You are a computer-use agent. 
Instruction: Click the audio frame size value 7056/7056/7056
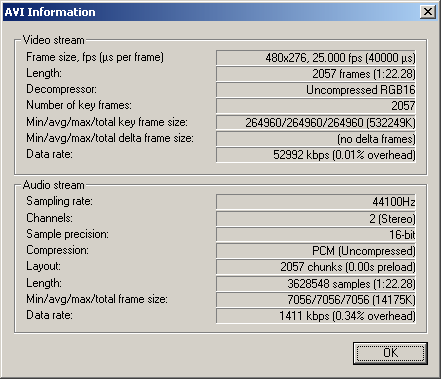[316, 300]
